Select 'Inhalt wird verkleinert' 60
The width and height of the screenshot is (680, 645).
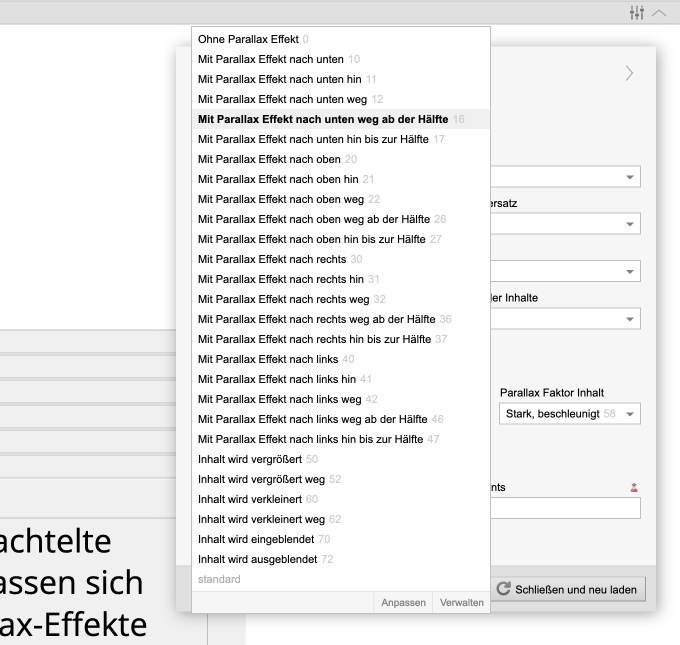[x=341, y=499]
